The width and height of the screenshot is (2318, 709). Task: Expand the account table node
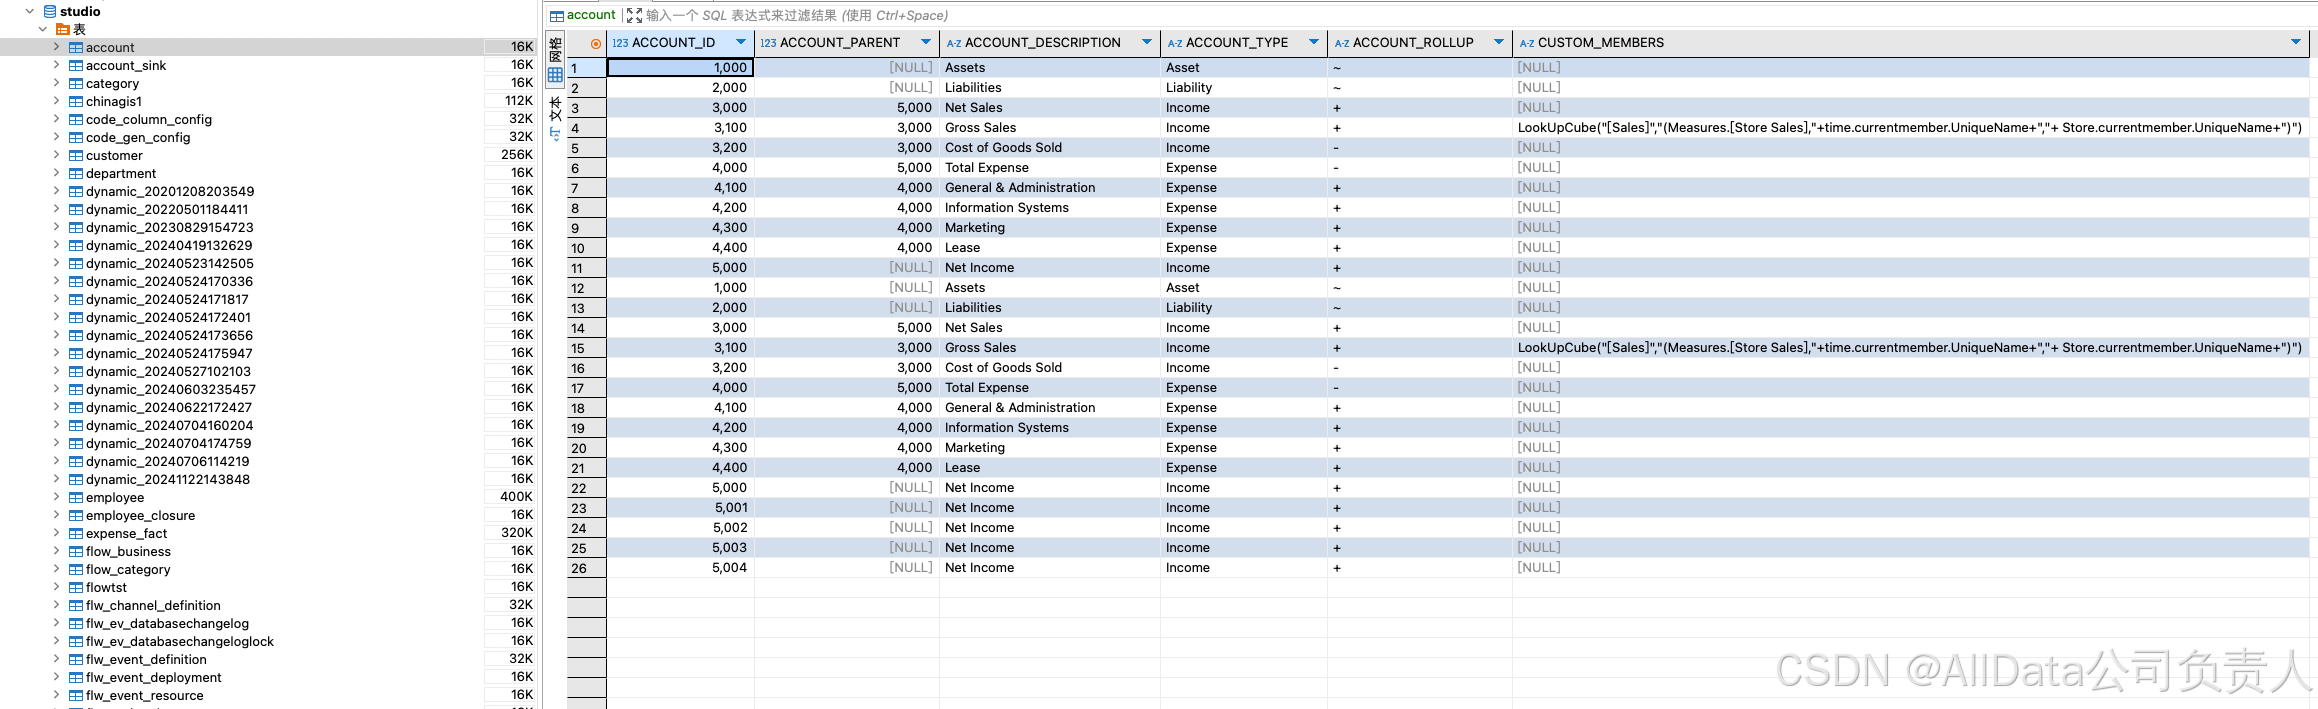pos(57,47)
